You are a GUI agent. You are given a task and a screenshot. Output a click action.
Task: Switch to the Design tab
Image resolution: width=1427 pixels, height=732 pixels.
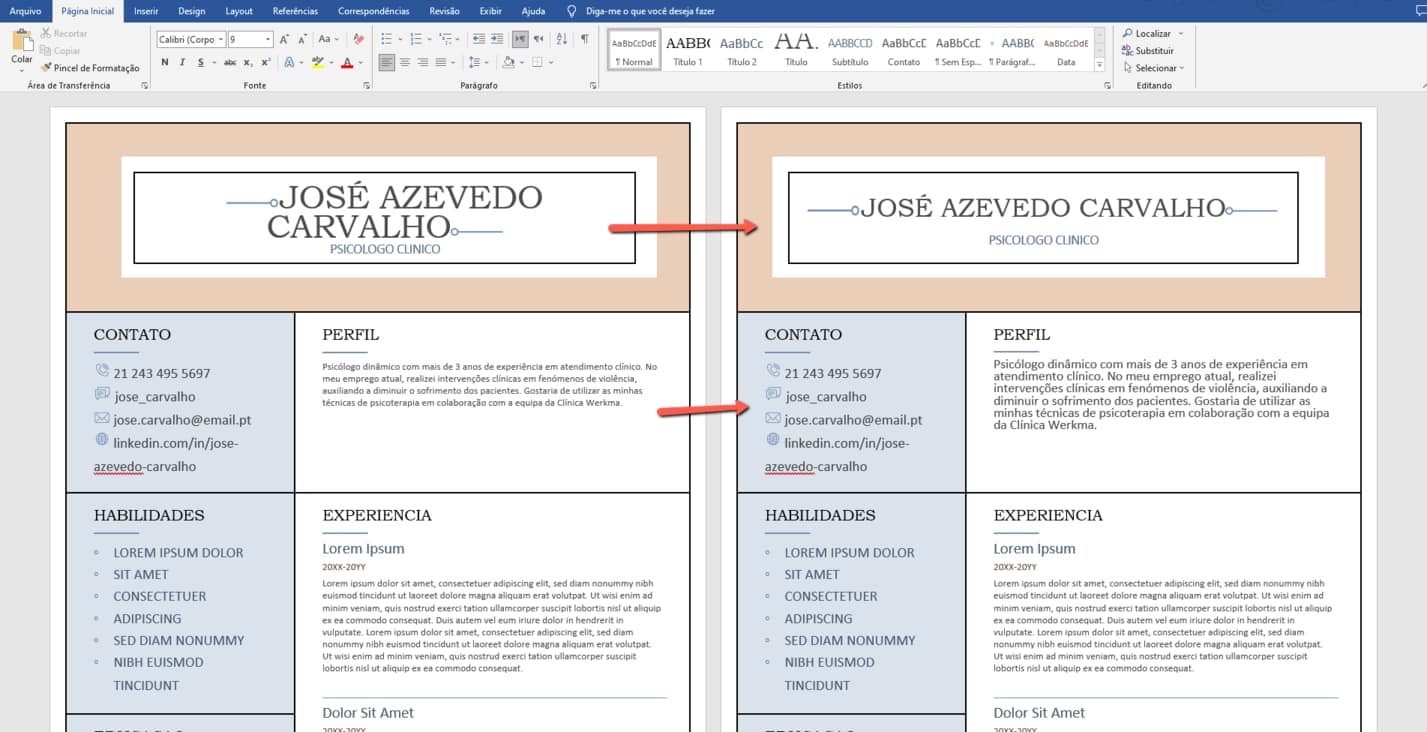pos(191,11)
